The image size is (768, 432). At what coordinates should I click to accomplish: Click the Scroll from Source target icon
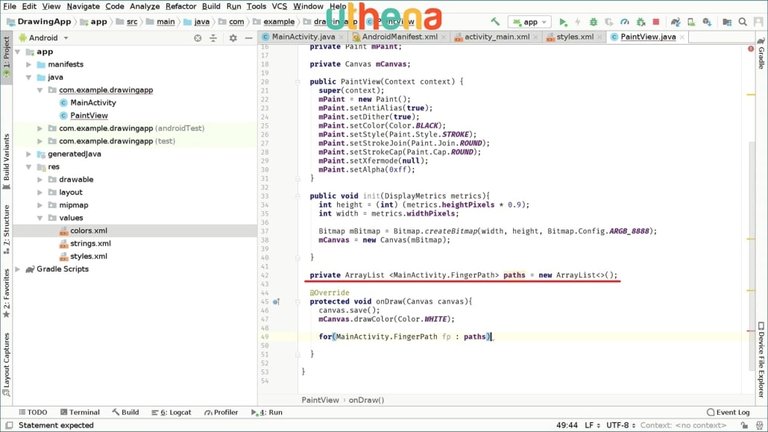point(198,37)
